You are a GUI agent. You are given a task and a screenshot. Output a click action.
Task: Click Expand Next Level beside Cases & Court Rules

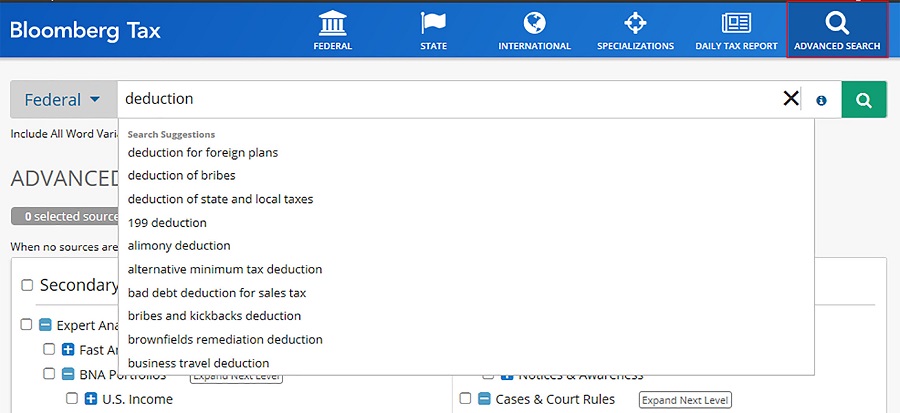click(685, 400)
